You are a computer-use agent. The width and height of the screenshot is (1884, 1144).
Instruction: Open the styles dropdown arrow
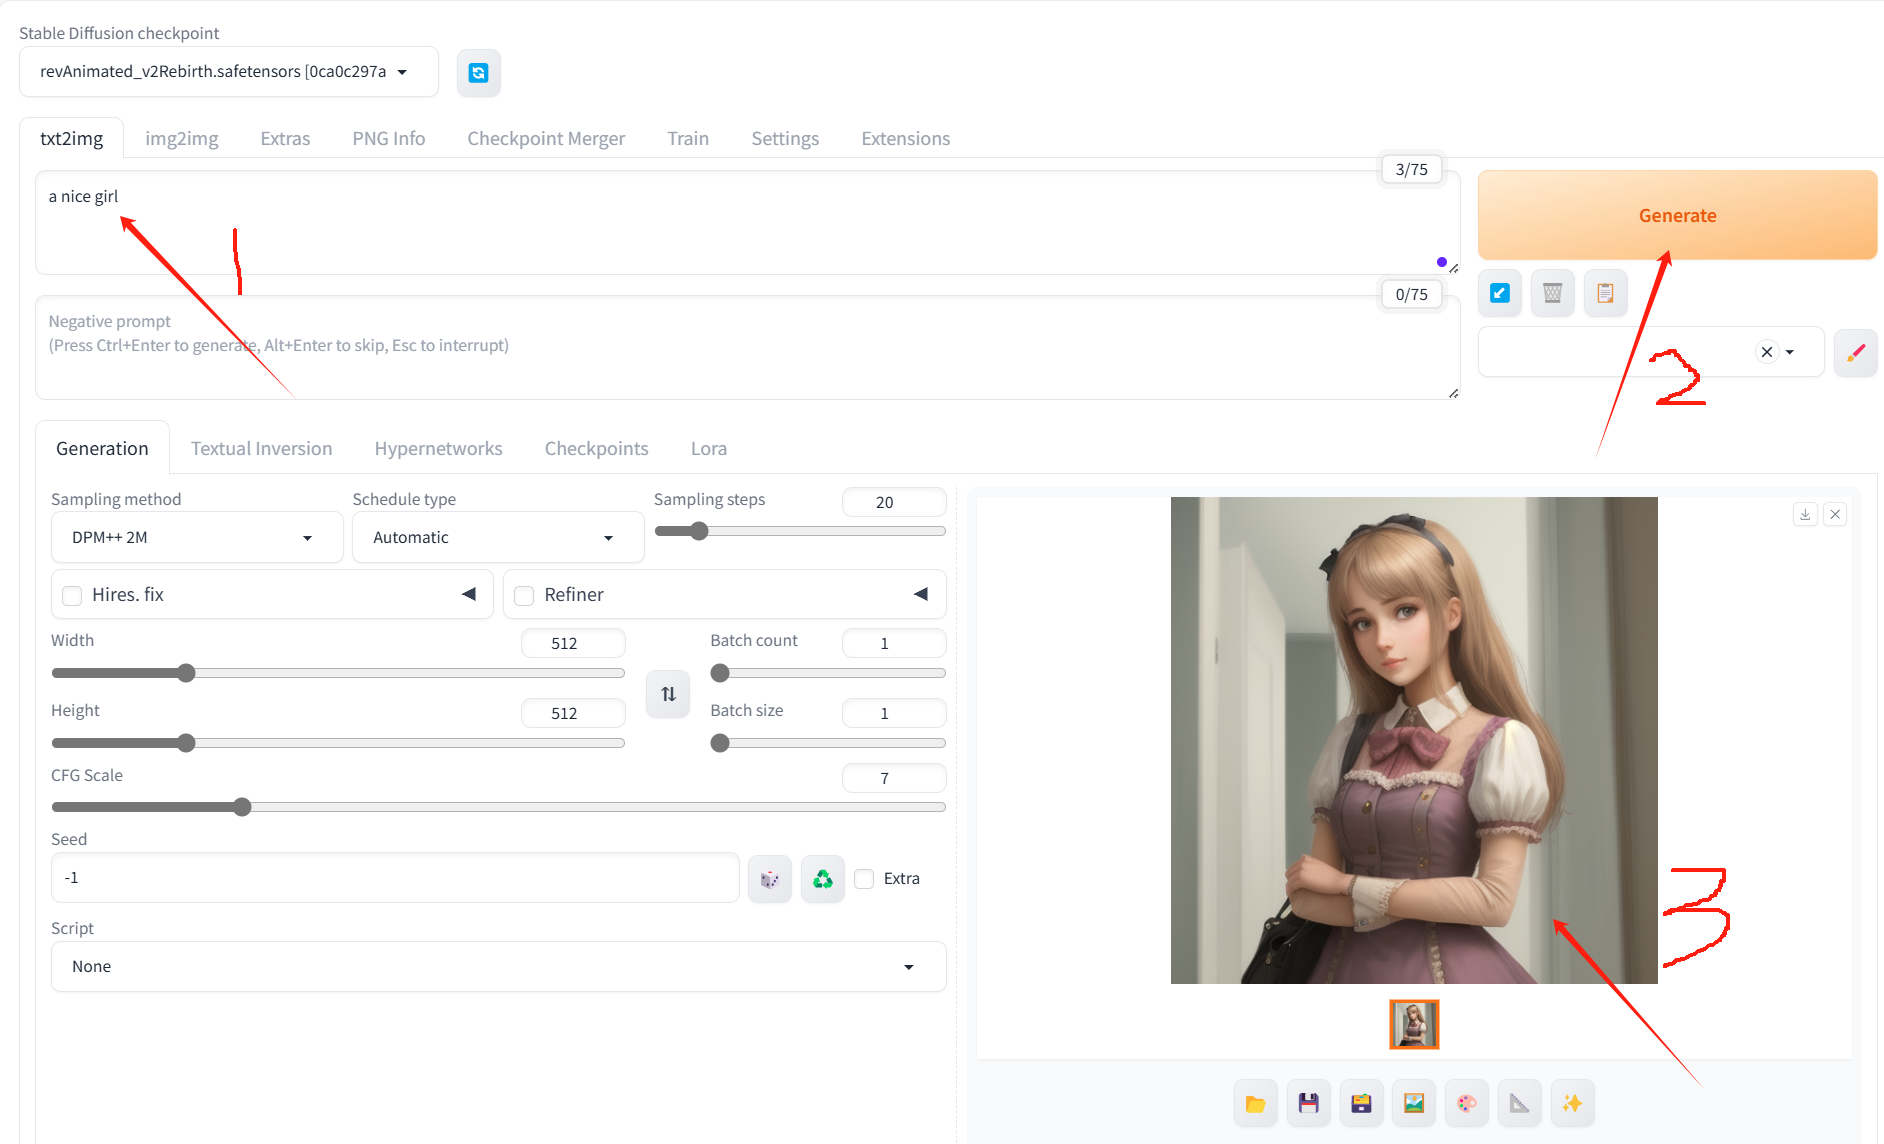pyautogui.click(x=1790, y=352)
